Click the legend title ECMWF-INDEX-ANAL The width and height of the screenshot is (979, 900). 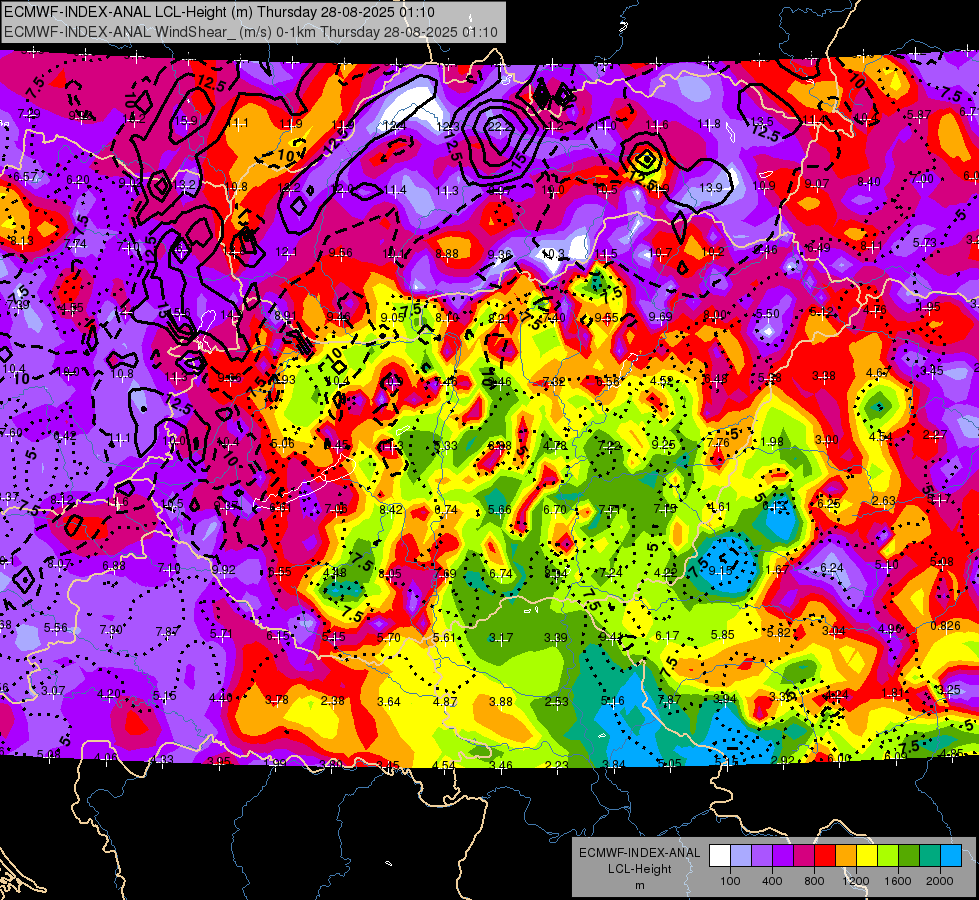(x=639, y=853)
